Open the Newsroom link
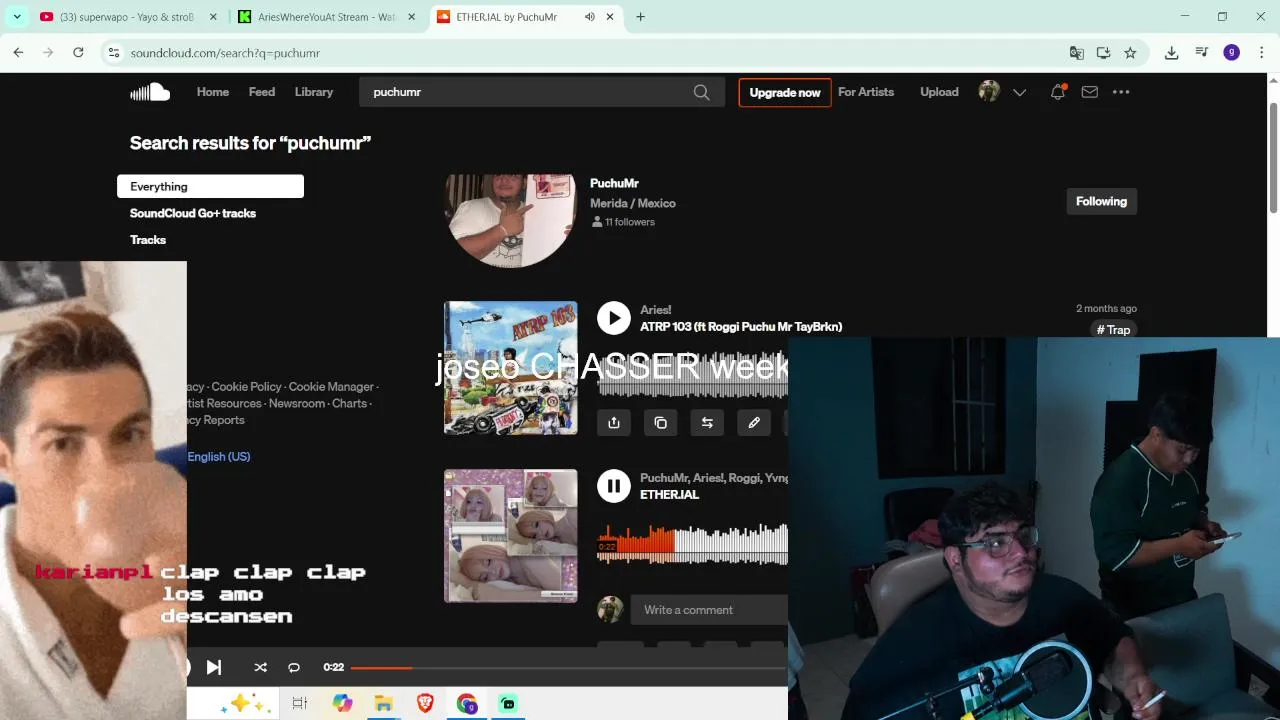This screenshot has width=1280, height=720. [297, 404]
